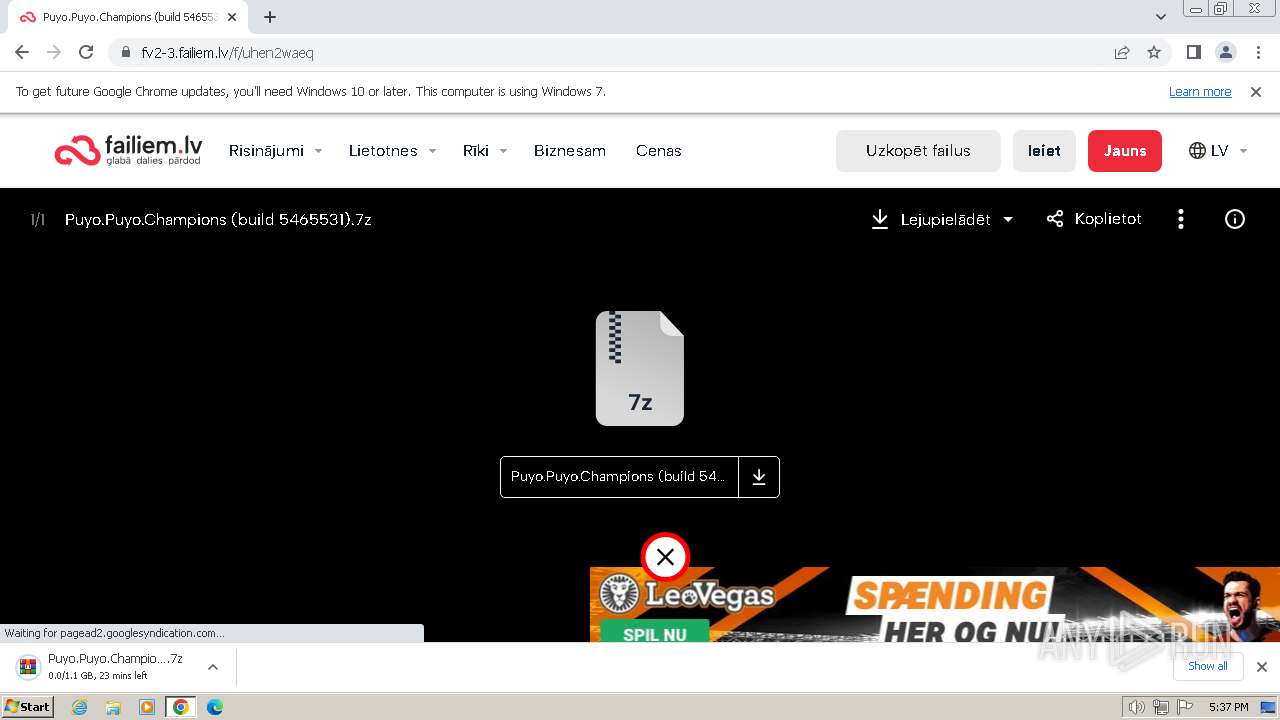The width and height of the screenshot is (1280, 720).
Task: Click the Ieiet login button
Action: pyautogui.click(x=1044, y=151)
